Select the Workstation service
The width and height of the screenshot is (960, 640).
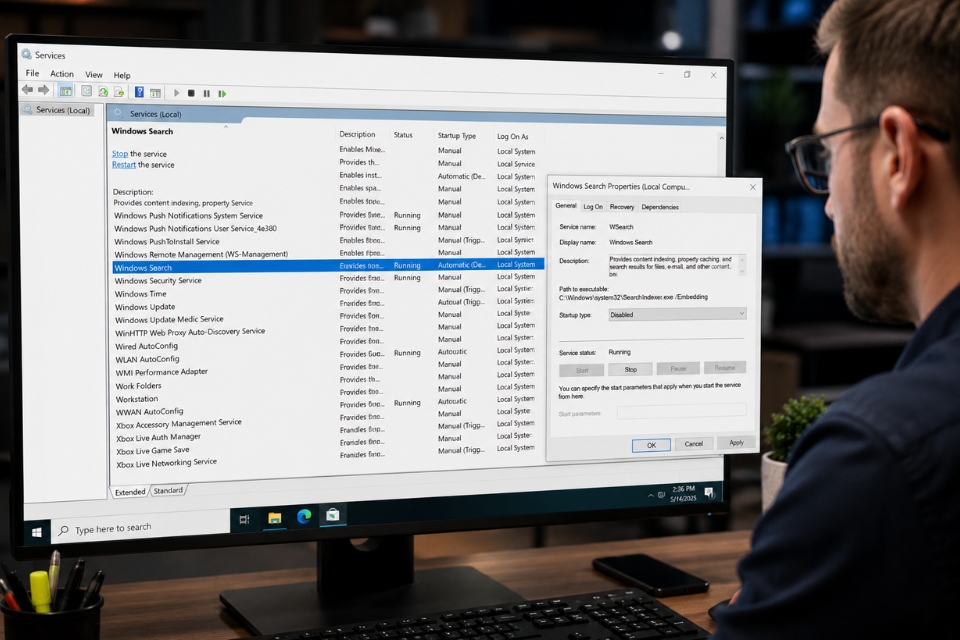(x=137, y=399)
